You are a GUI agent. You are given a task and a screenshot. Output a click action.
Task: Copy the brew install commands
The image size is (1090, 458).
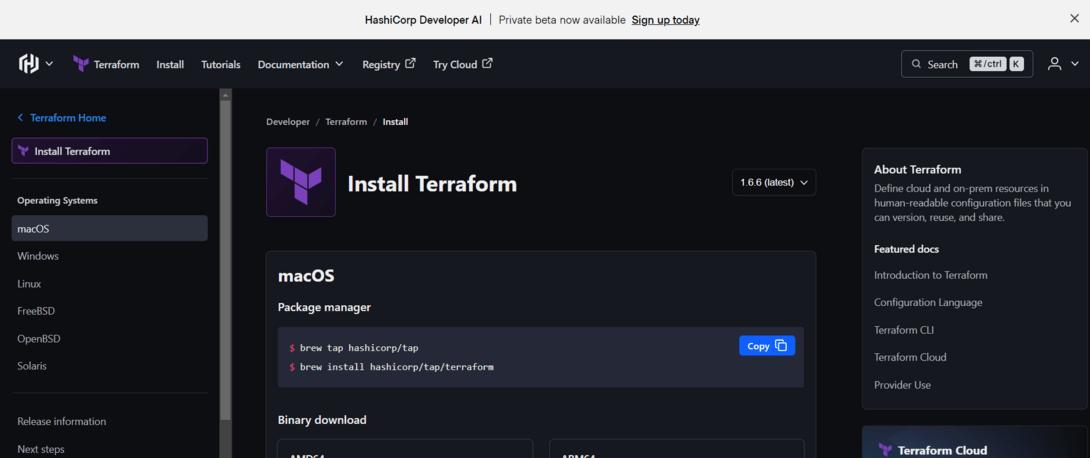point(767,345)
